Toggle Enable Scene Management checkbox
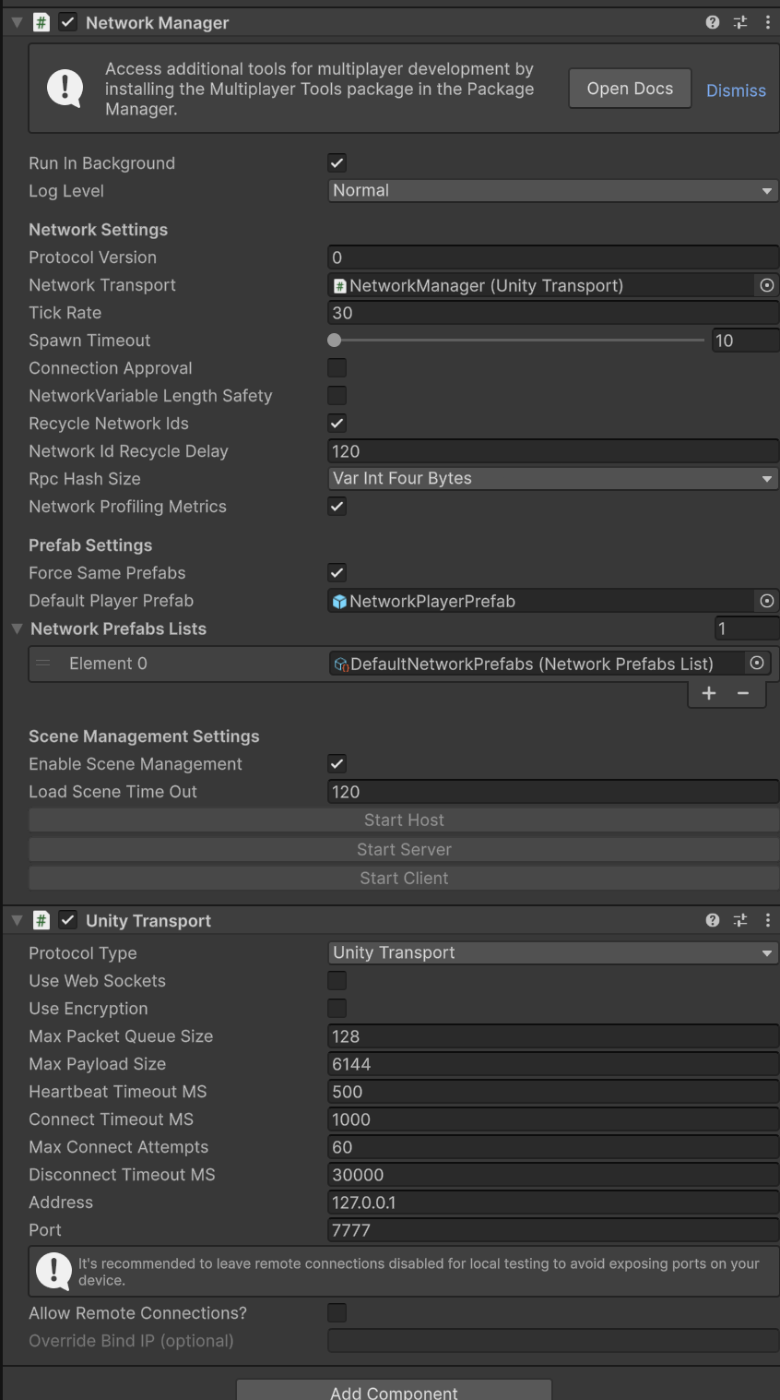 point(338,765)
